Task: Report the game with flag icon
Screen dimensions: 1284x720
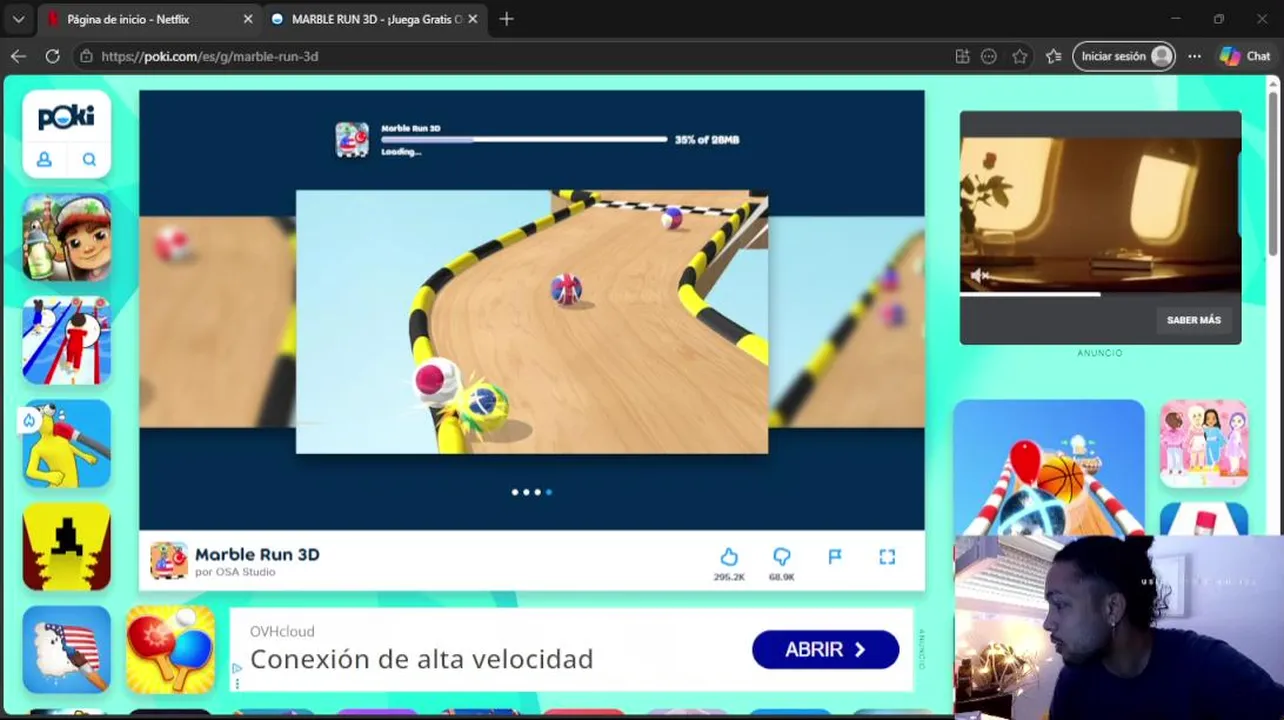Action: [835, 557]
